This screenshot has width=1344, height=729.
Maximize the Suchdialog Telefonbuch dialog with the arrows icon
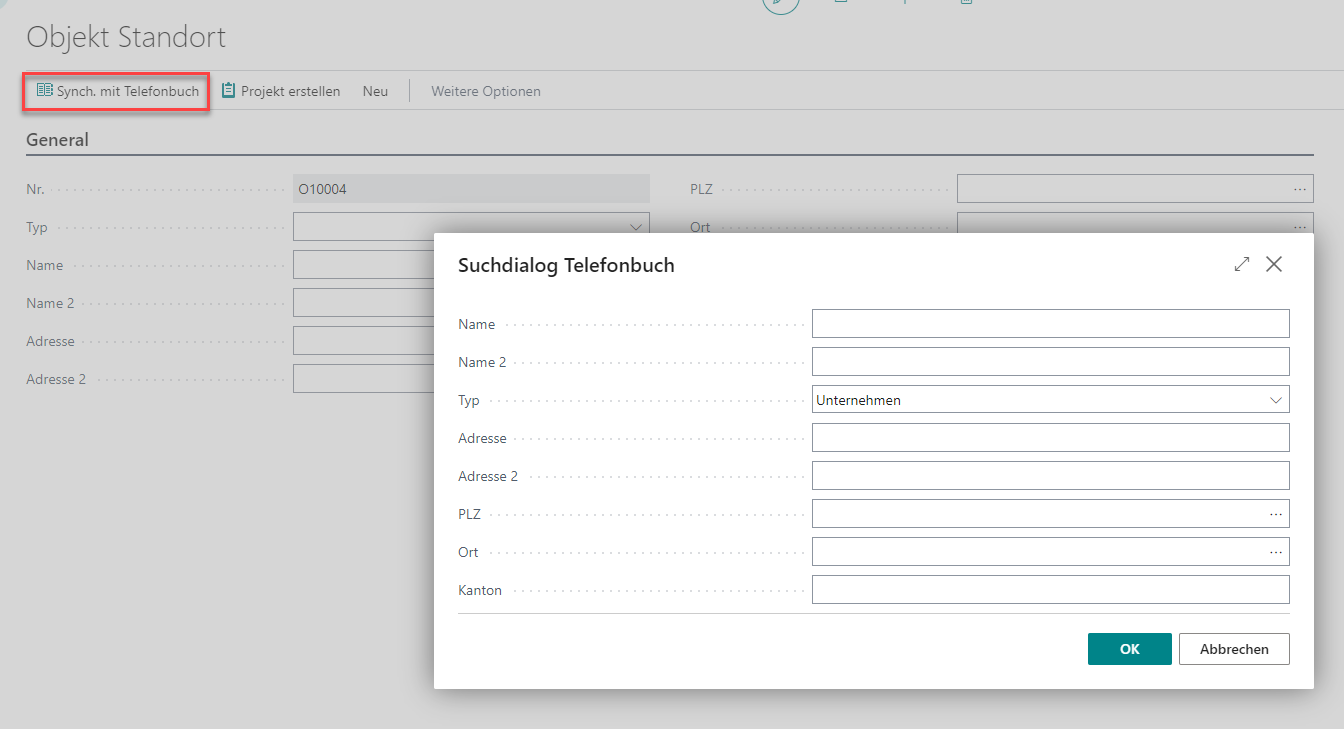click(x=1242, y=264)
